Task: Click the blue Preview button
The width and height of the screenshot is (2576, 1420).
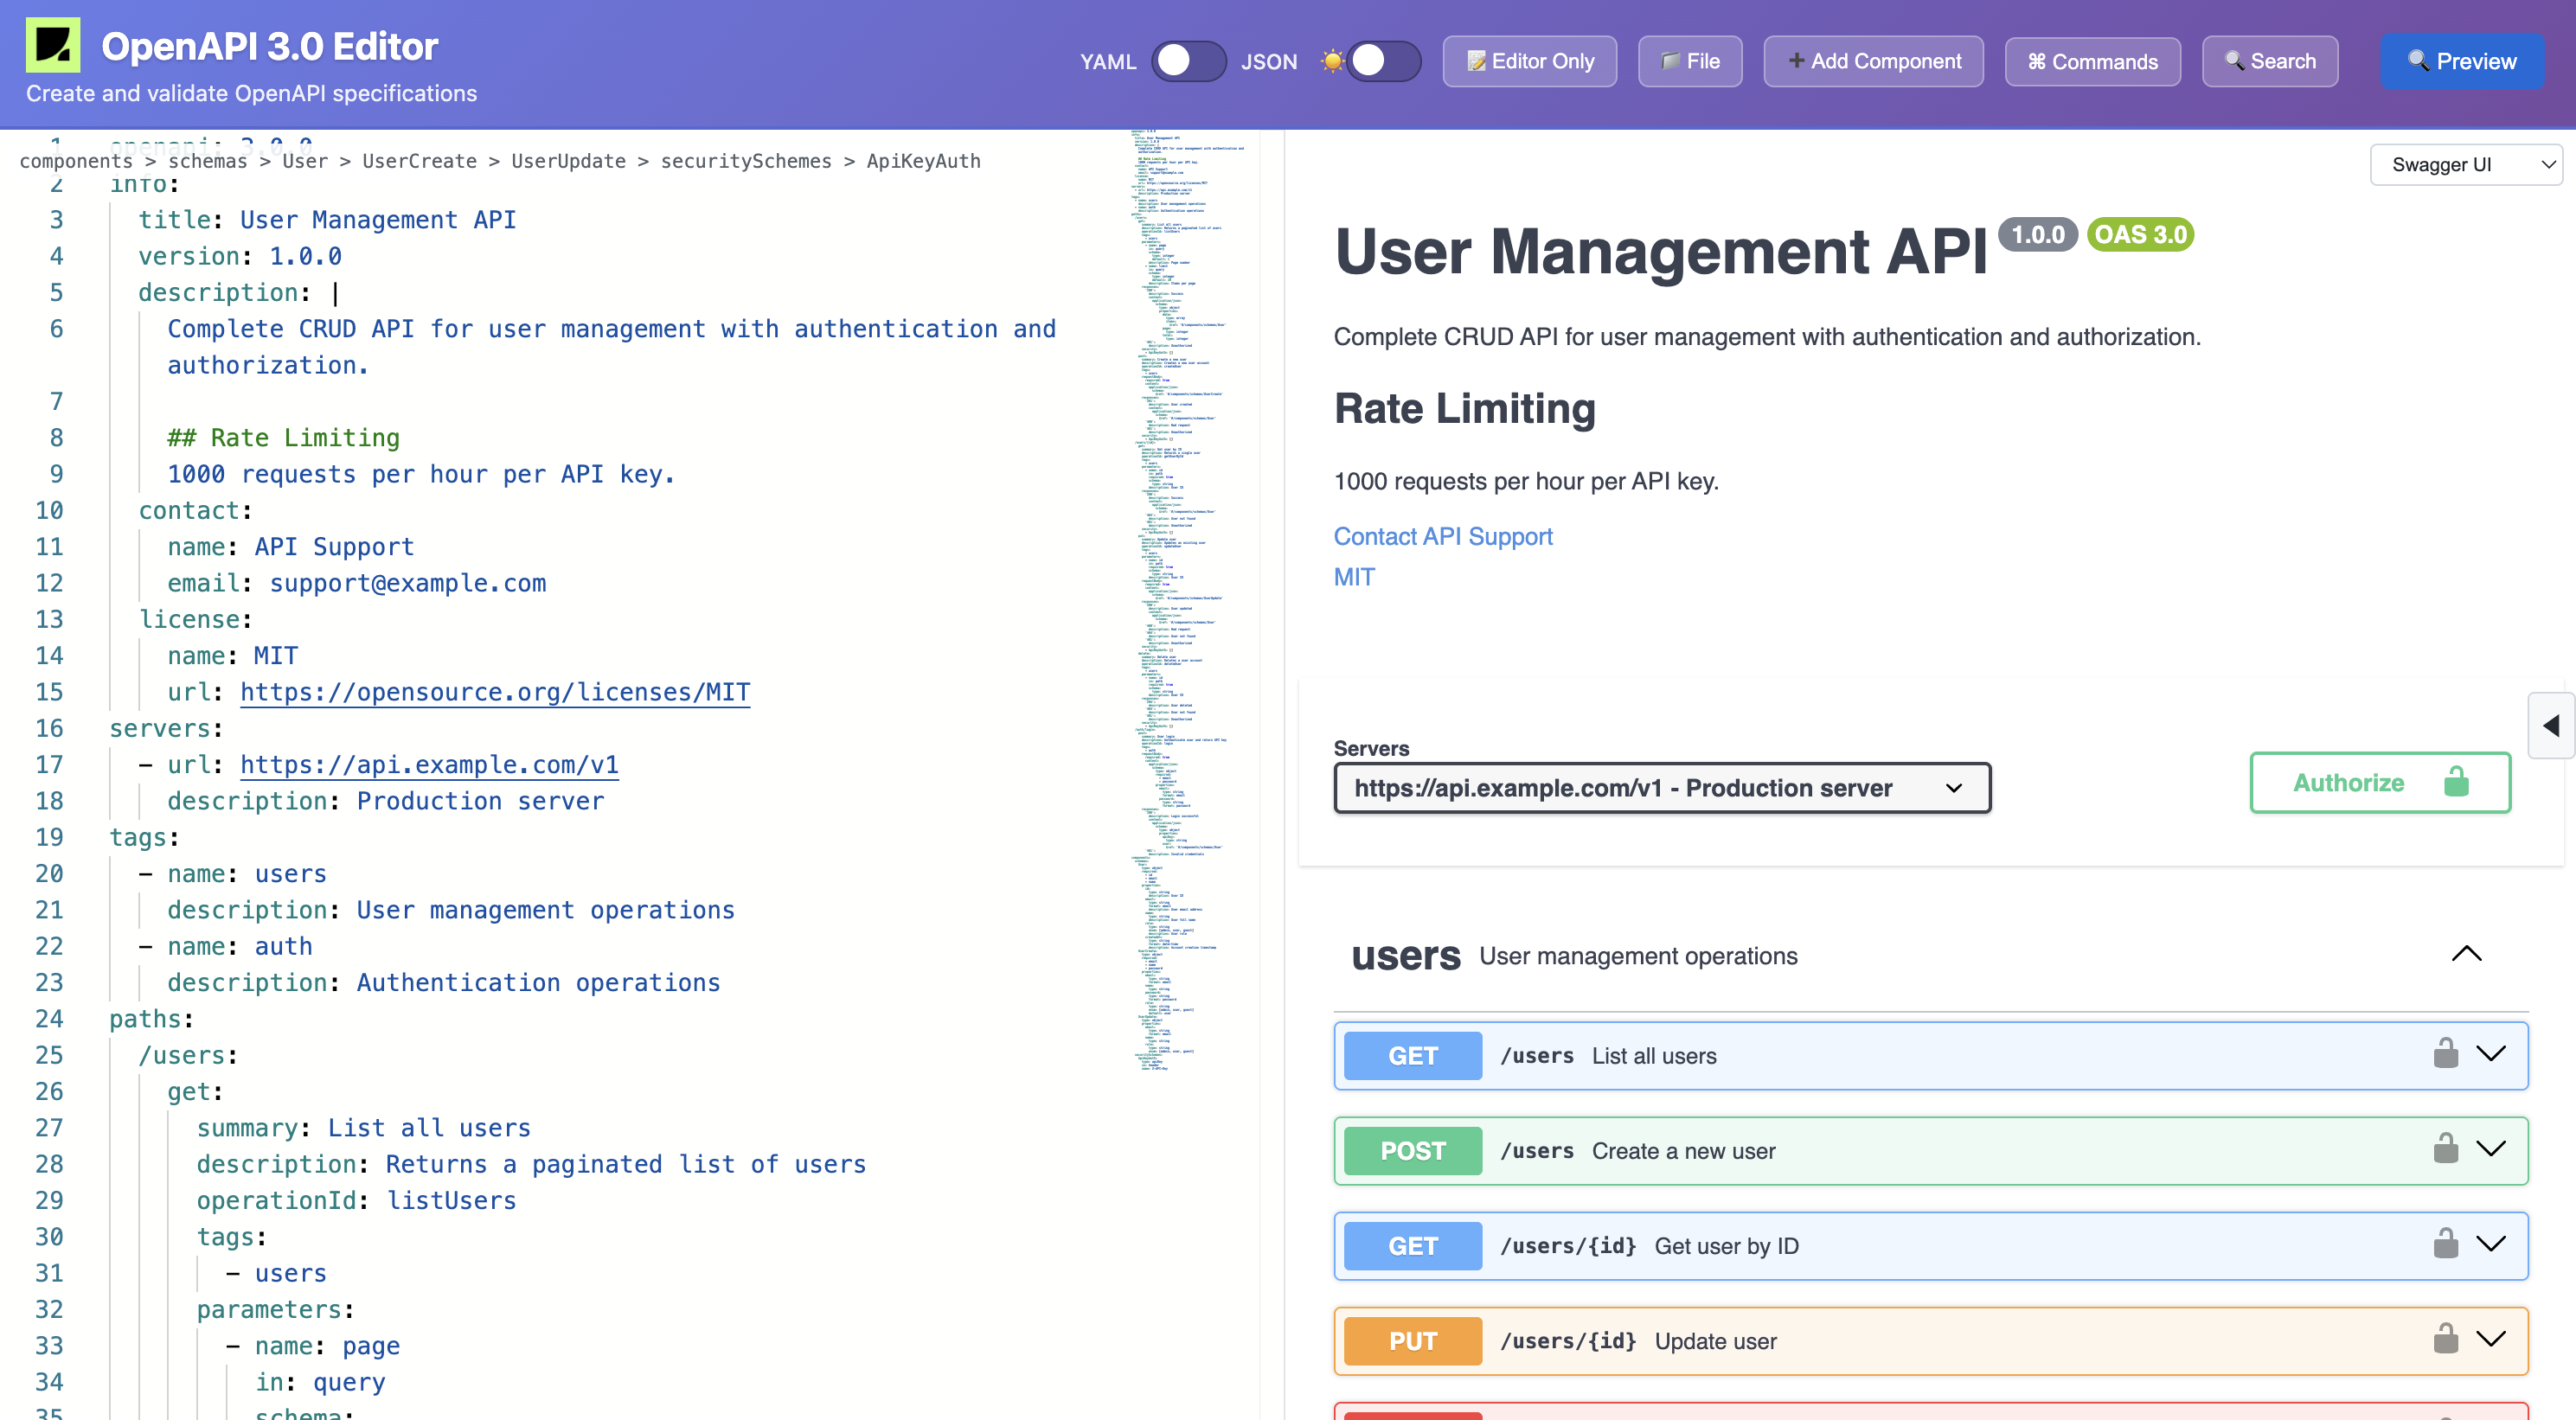Action: pos(2463,61)
